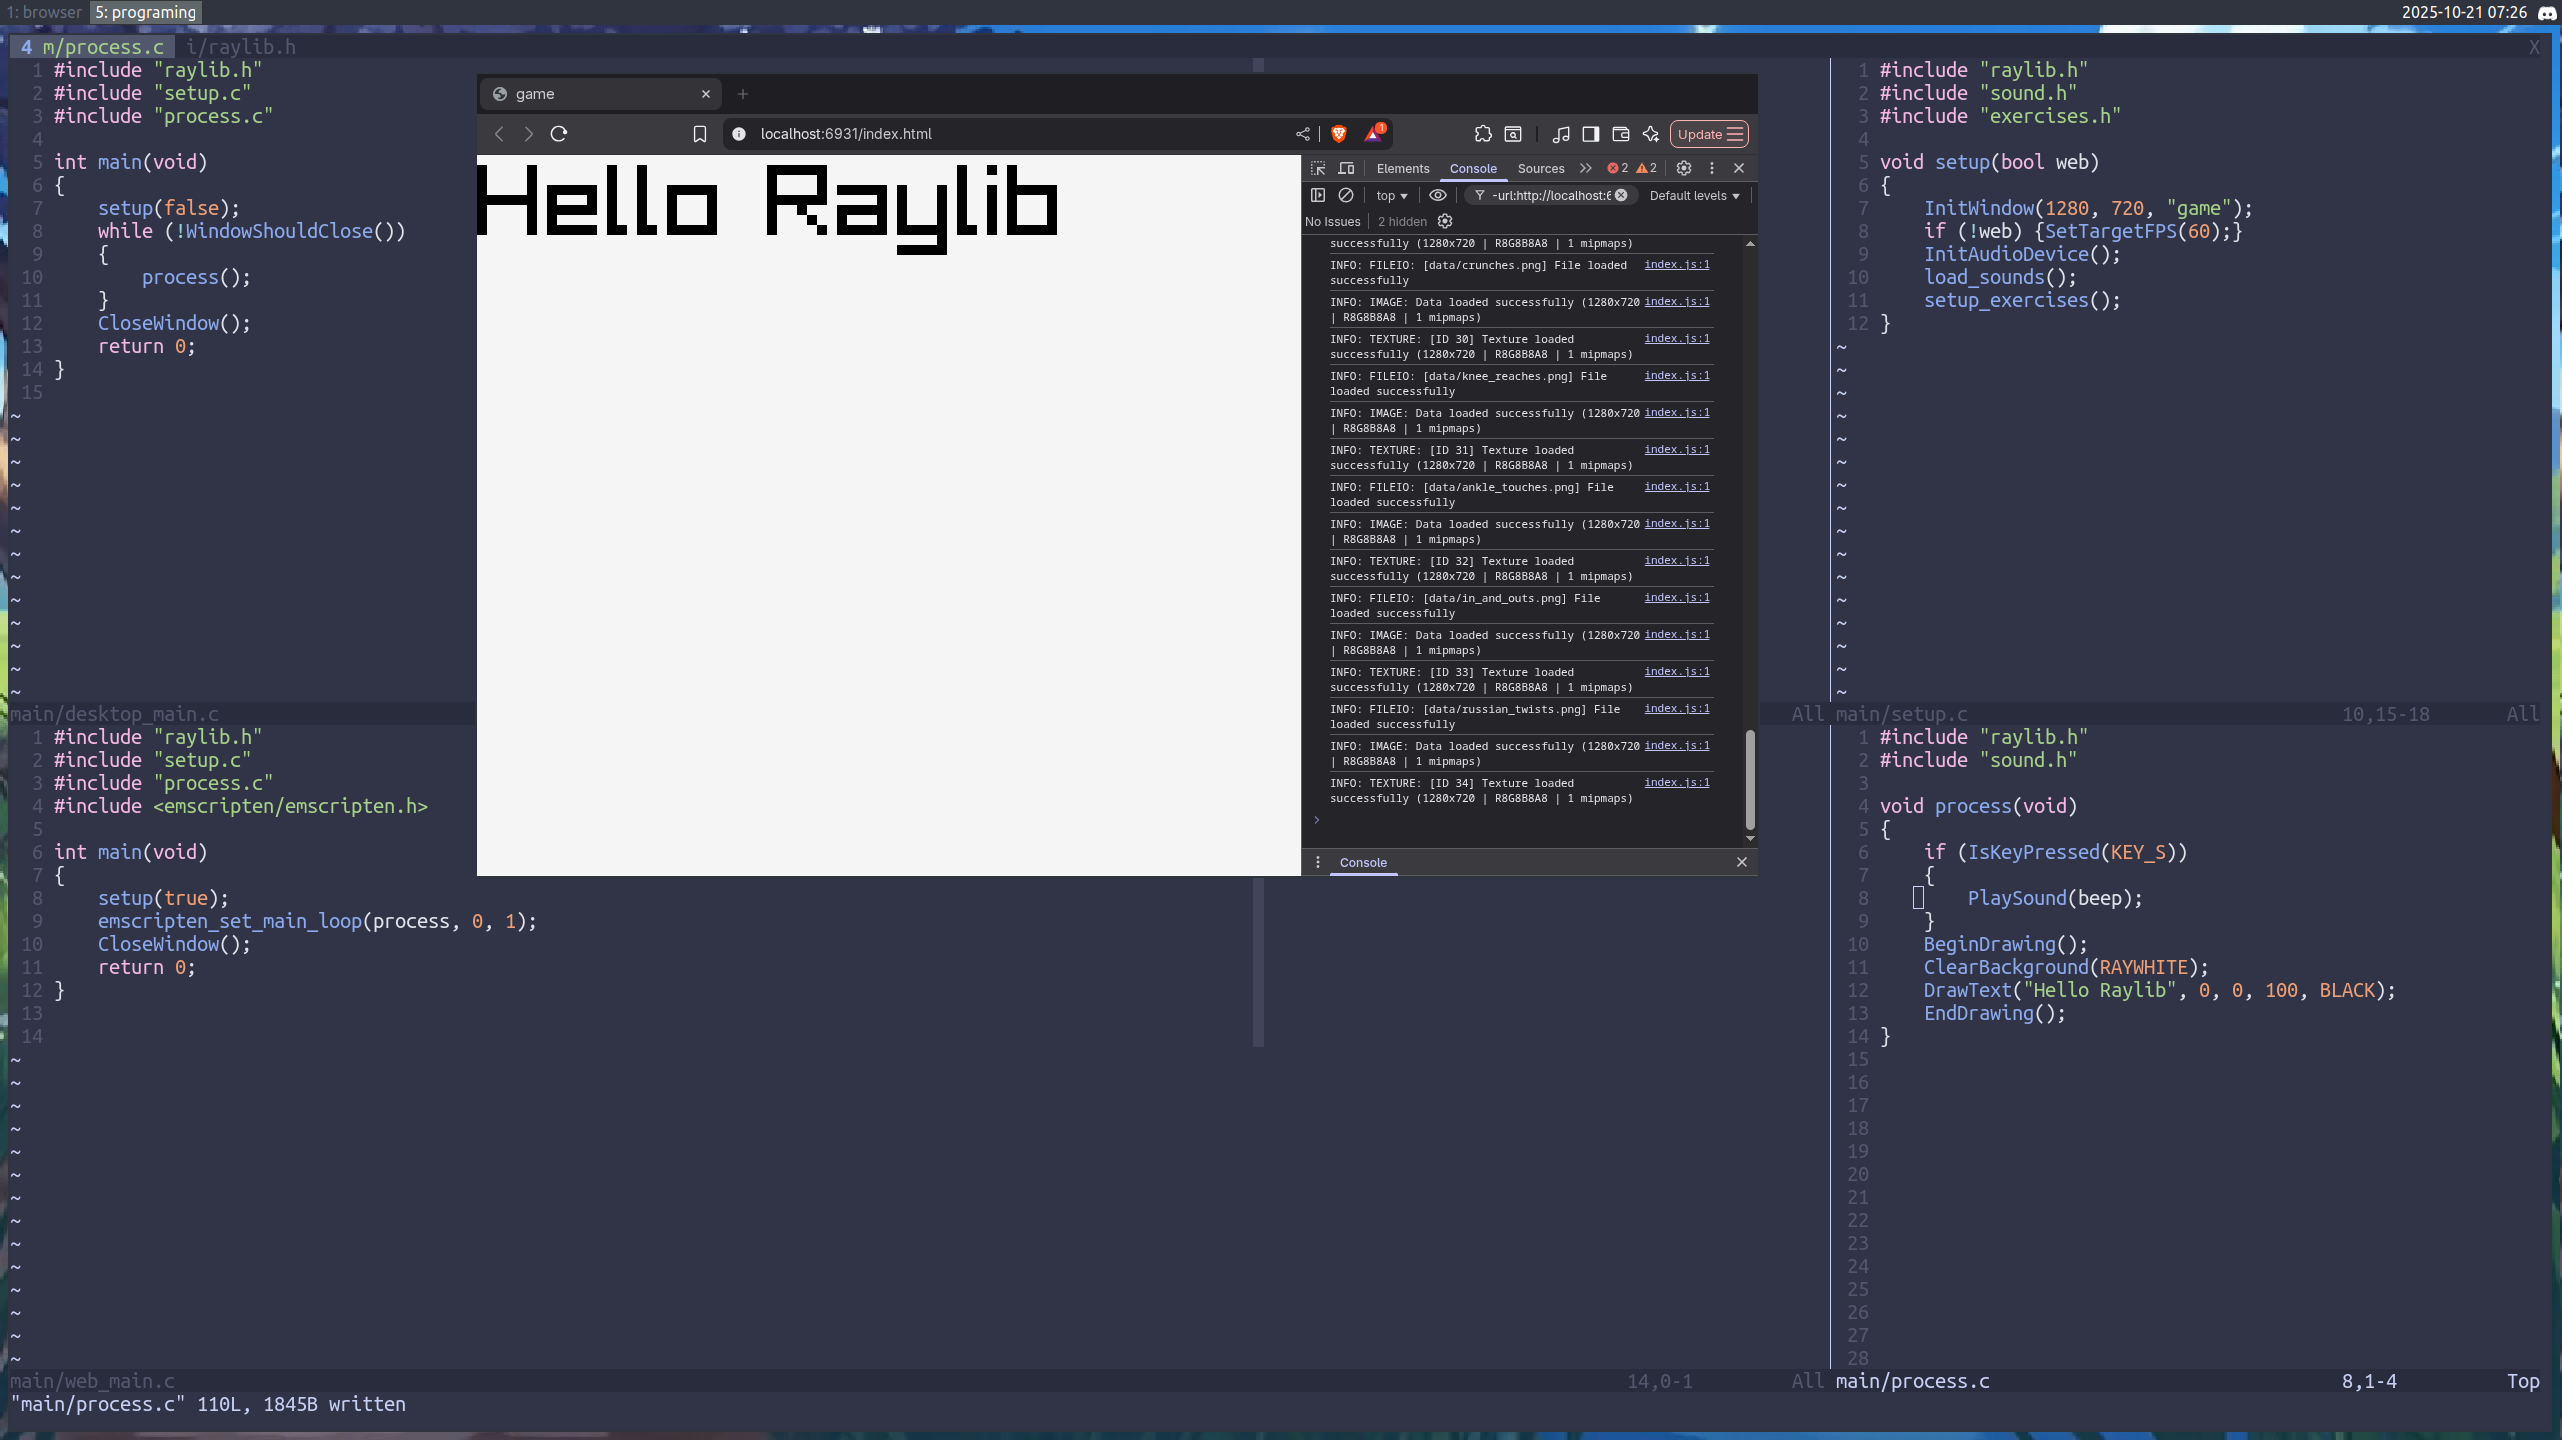Click the Update button in browser
The image size is (2562, 1441).
click(x=1709, y=134)
